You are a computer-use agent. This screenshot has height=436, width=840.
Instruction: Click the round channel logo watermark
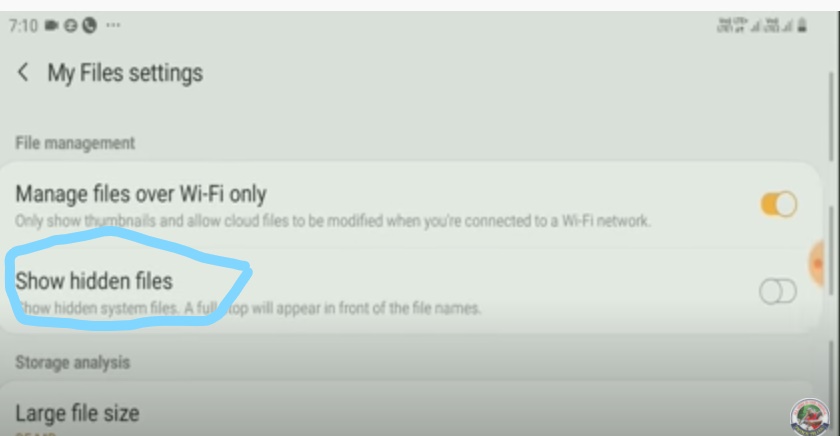point(809,417)
